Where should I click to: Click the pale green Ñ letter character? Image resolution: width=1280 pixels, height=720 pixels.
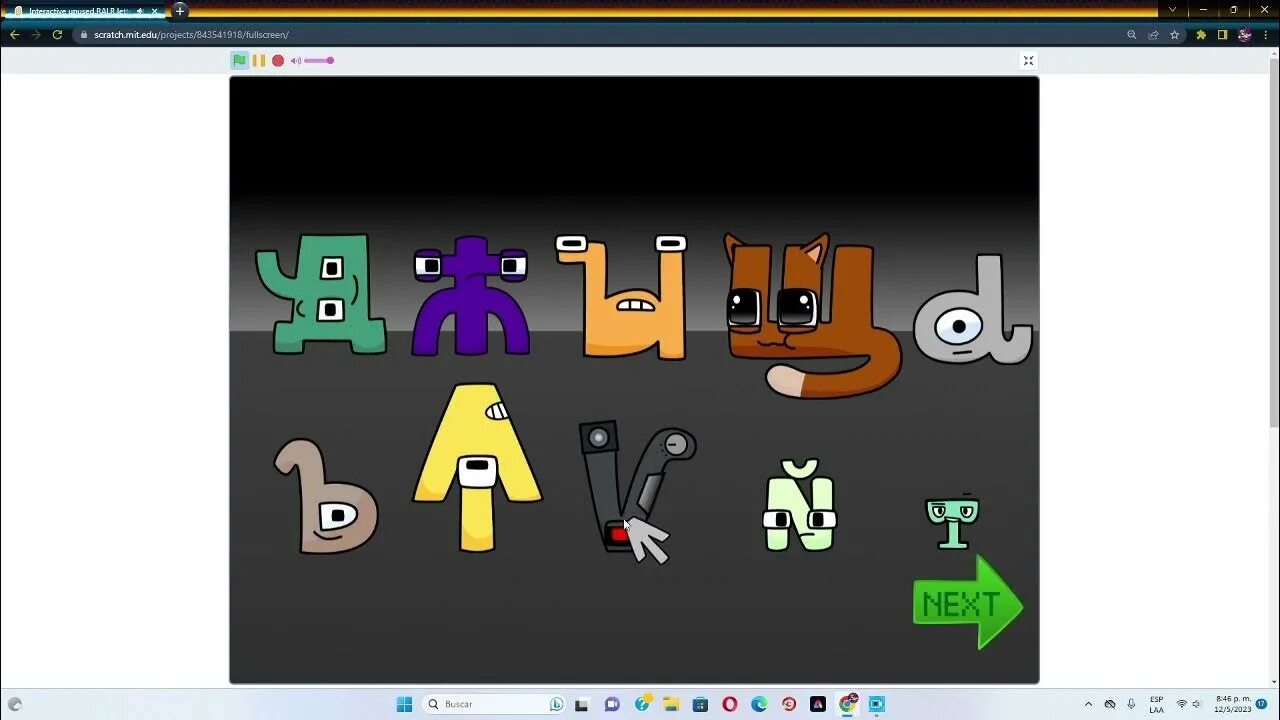(800, 505)
